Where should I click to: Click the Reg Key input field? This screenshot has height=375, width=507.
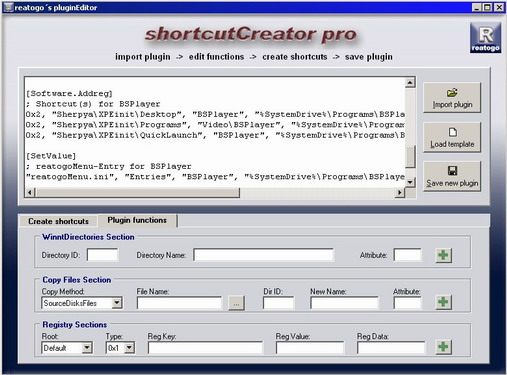pyautogui.click(x=205, y=348)
